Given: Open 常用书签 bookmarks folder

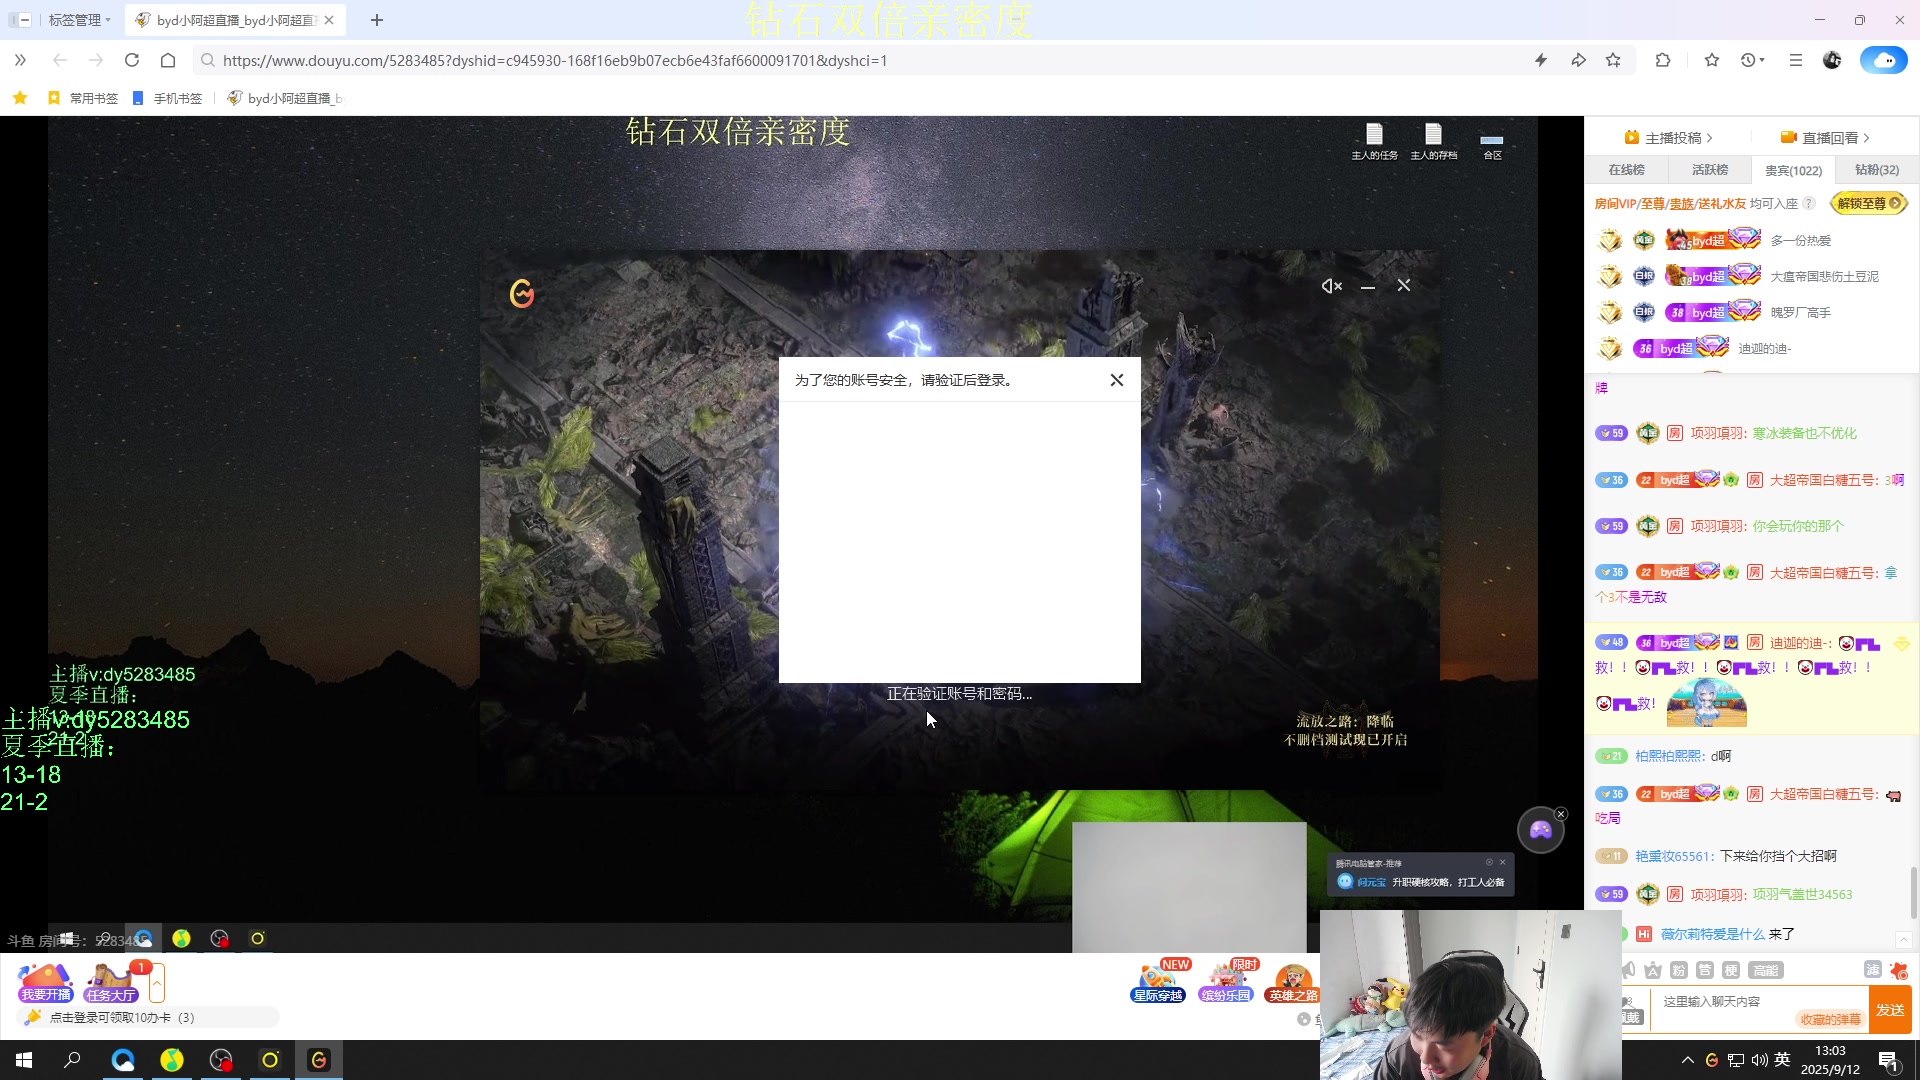Looking at the screenshot, I should coord(83,98).
